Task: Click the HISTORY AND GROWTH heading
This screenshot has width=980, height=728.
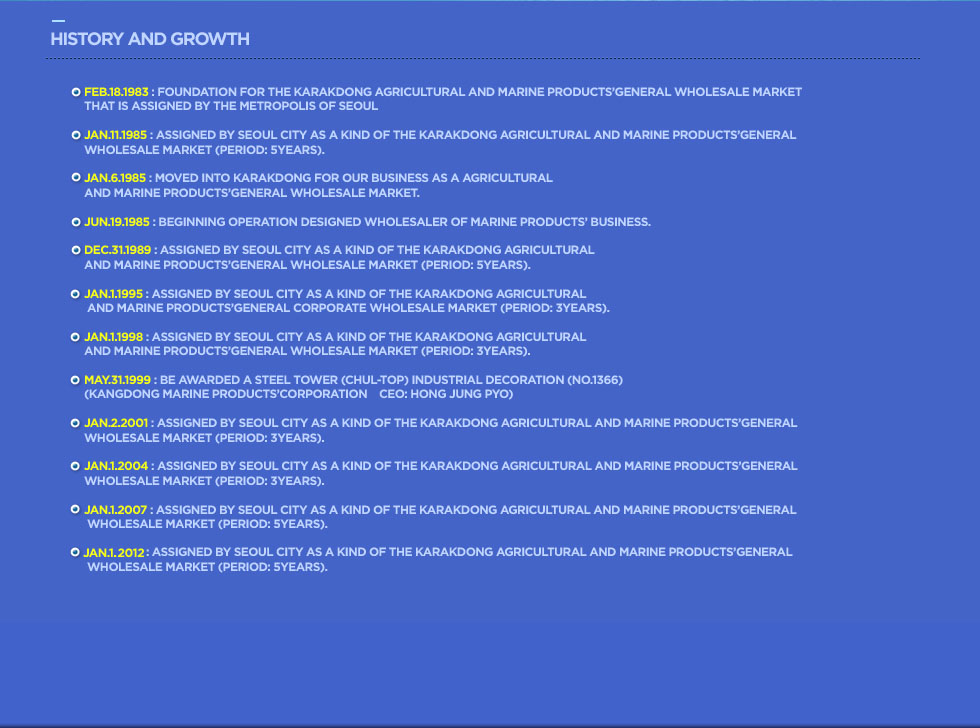Action: coord(150,39)
